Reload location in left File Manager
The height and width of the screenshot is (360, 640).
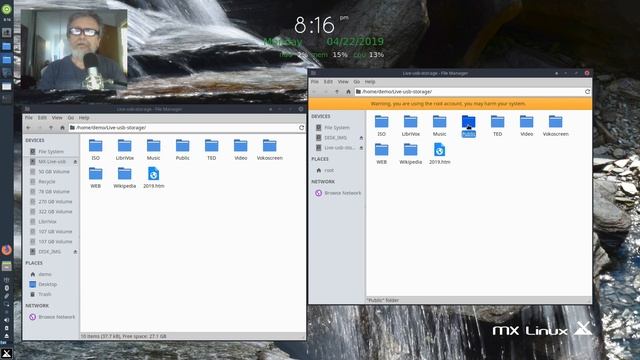(x=301, y=128)
